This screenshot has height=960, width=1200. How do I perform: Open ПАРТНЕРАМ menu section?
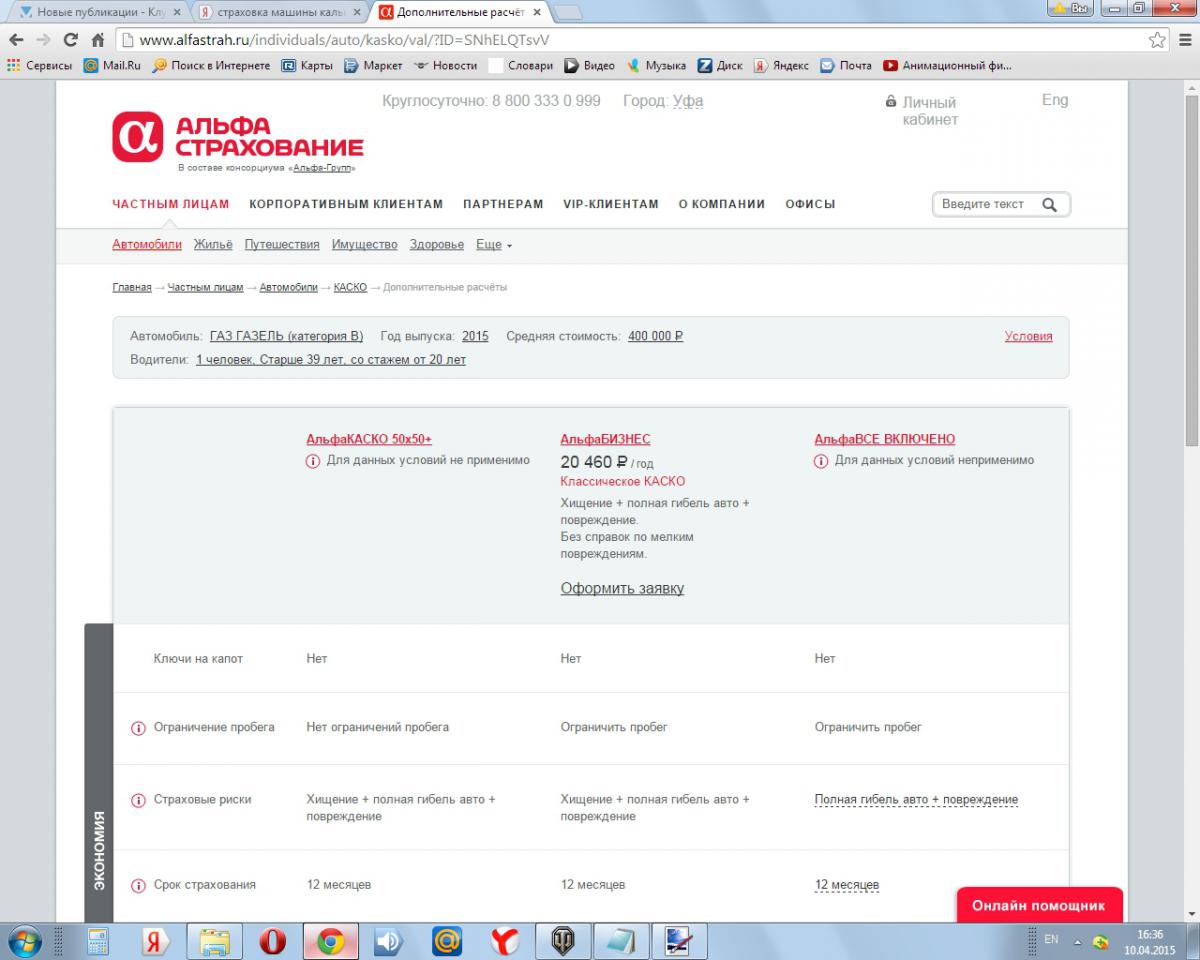[x=503, y=204]
